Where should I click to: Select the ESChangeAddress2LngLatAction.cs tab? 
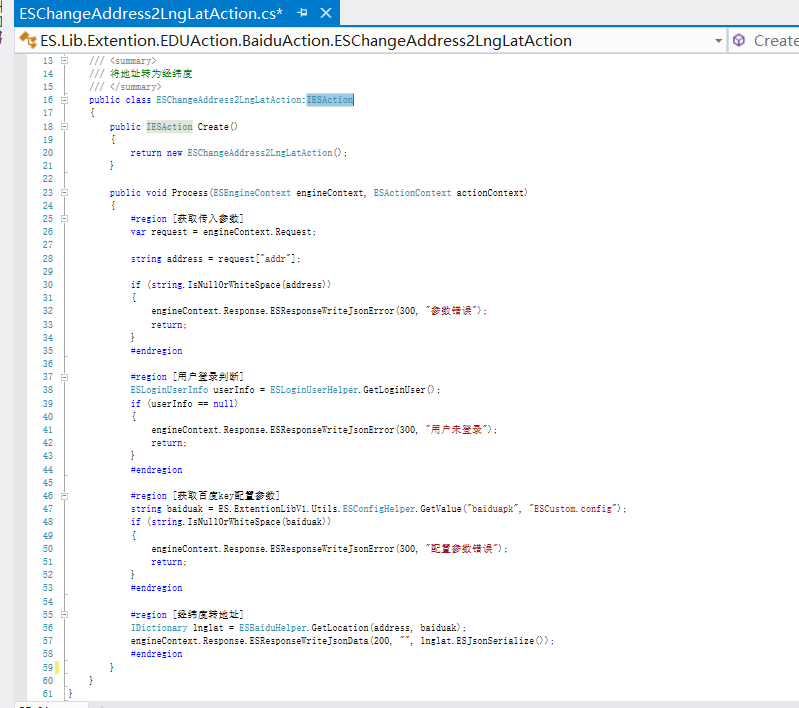point(151,13)
